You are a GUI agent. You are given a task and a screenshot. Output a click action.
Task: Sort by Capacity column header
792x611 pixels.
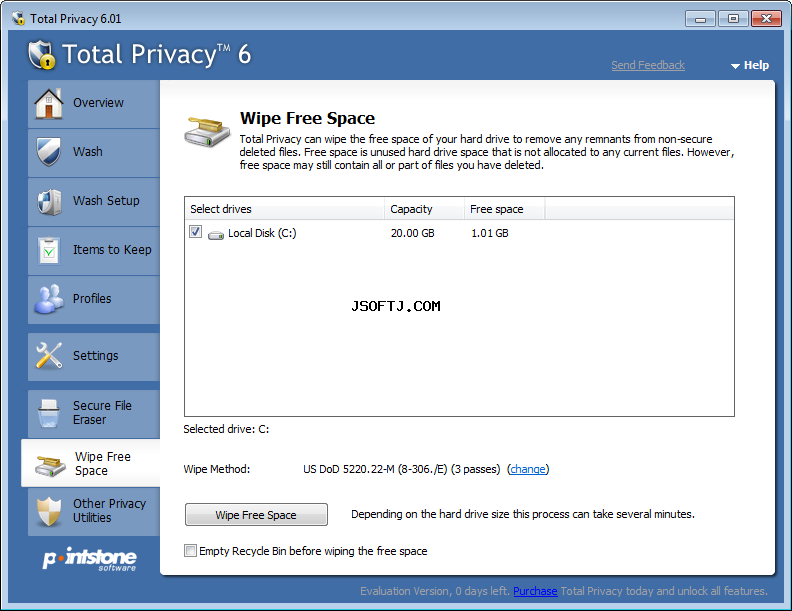[424, 209]
